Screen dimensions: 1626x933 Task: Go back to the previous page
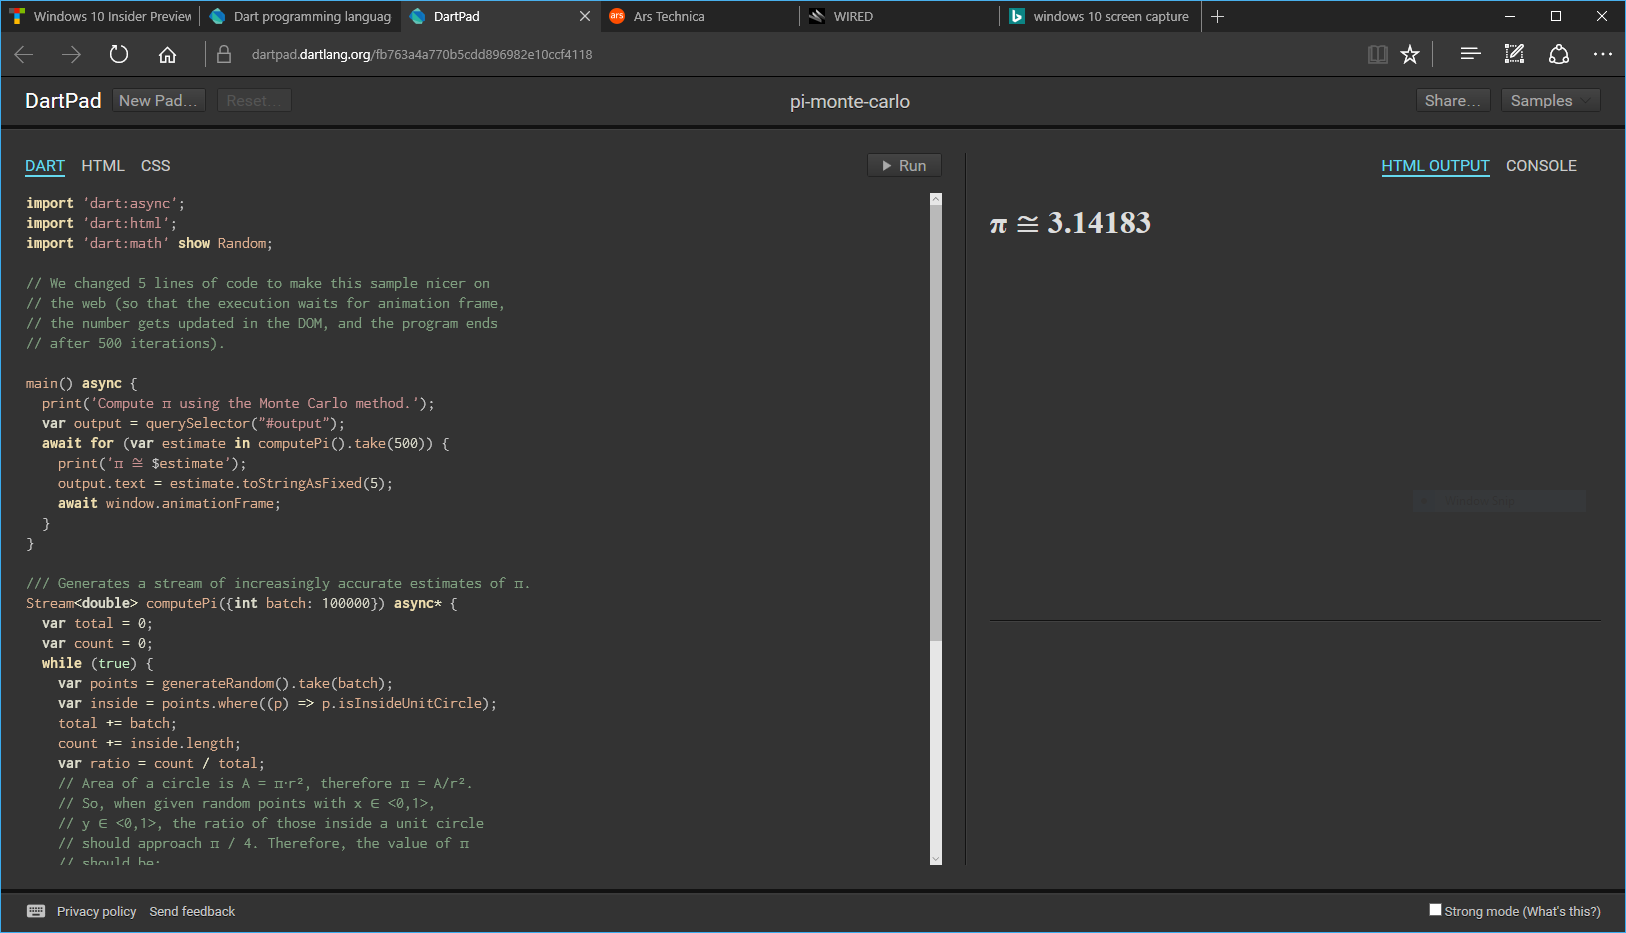point(24,55)
